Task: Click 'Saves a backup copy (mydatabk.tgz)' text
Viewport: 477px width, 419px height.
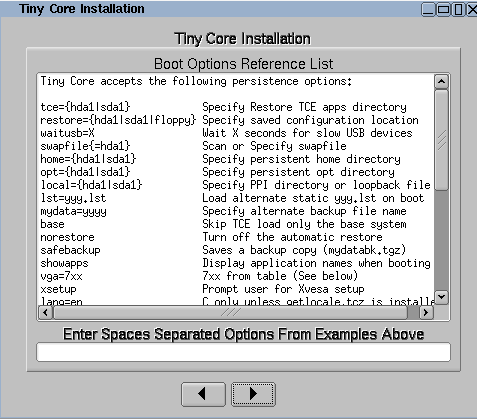Action: [x=304, y=250]
